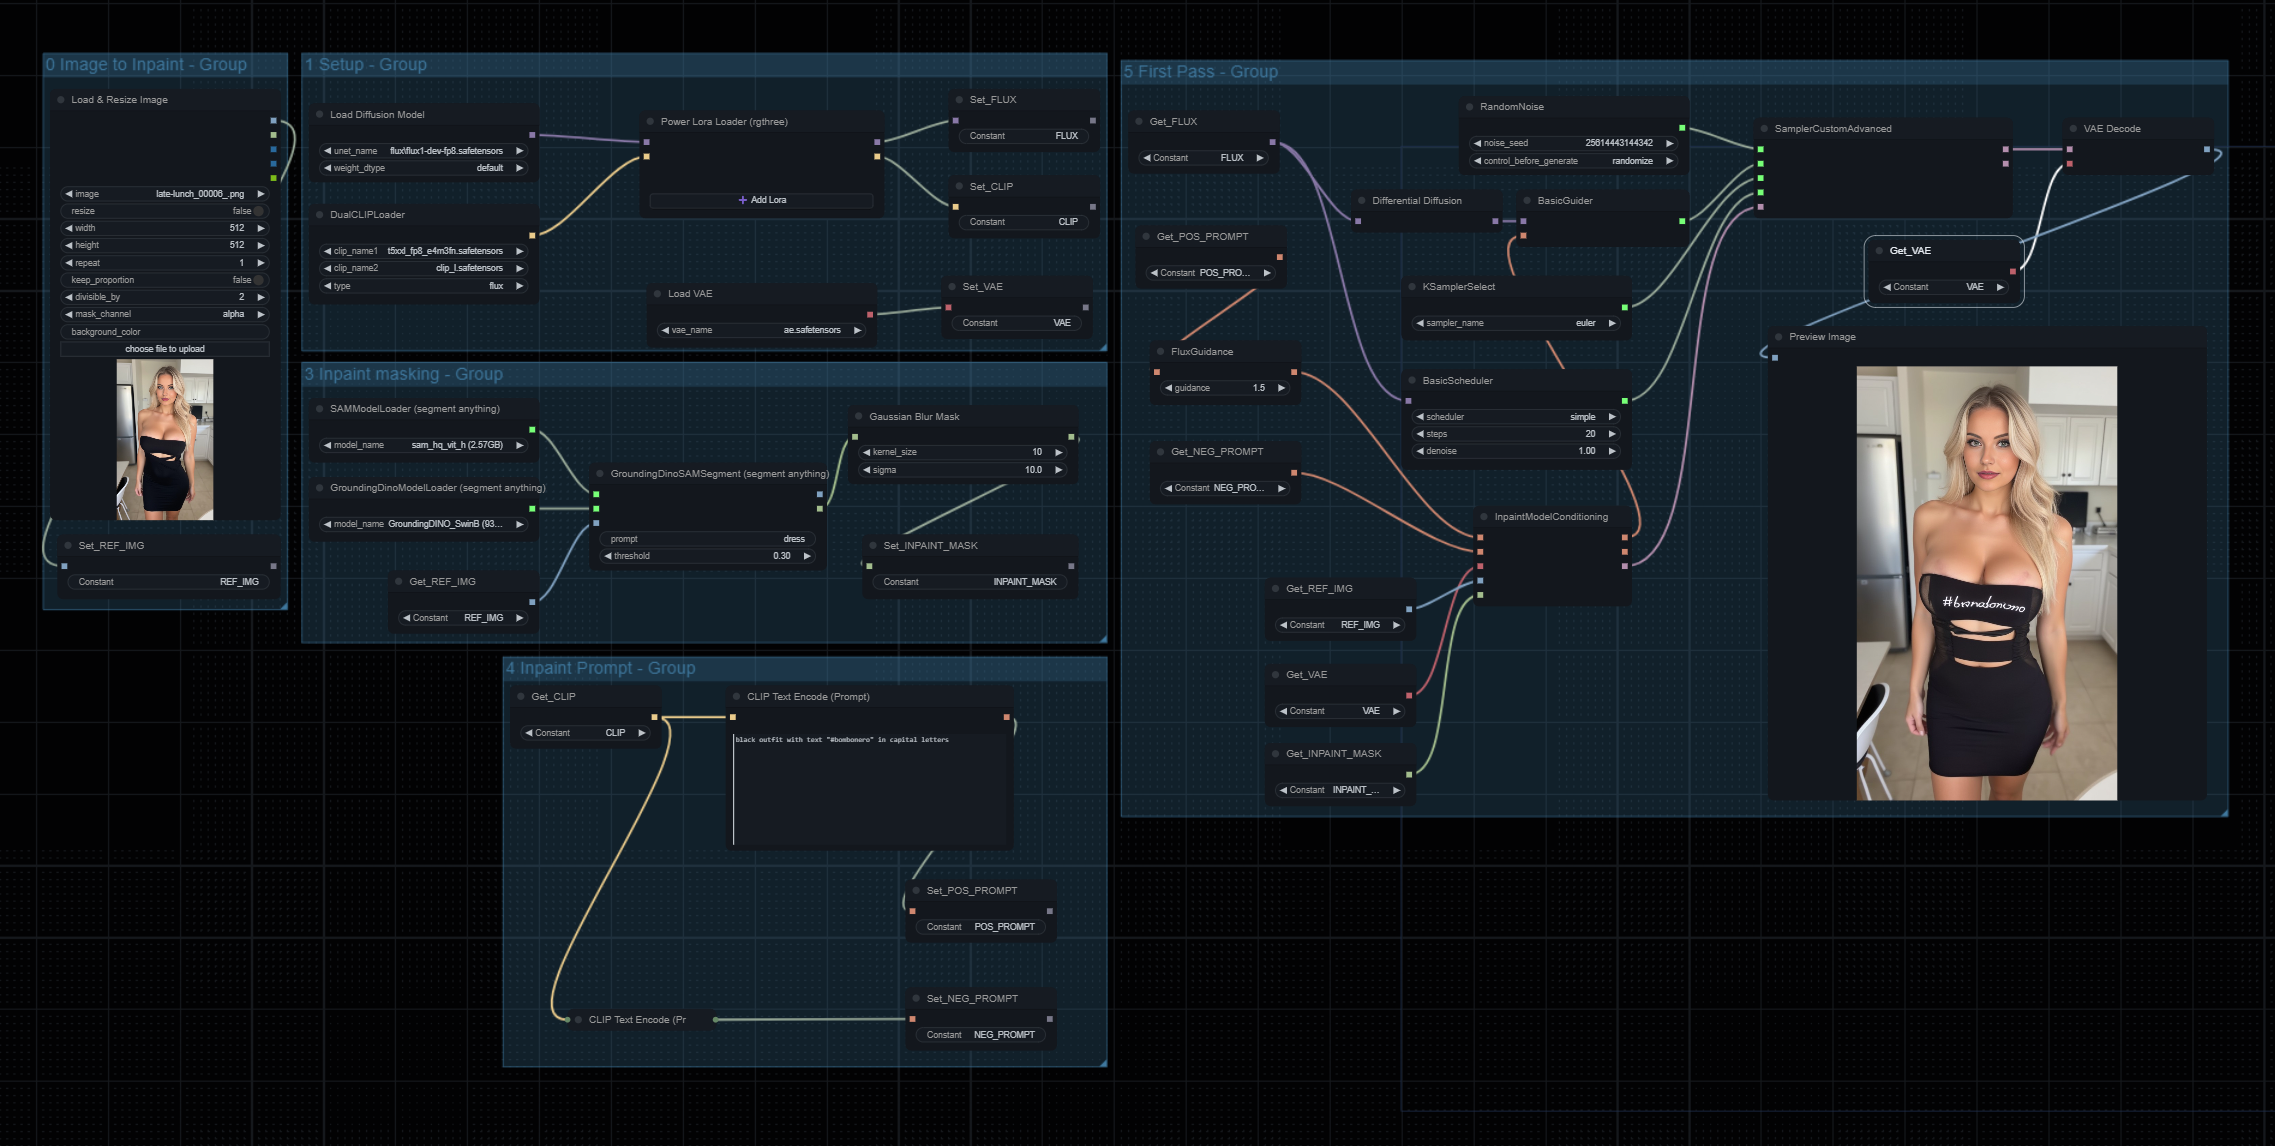Select the '4 Inpaint Prompt - Group' title

point(600,668)
